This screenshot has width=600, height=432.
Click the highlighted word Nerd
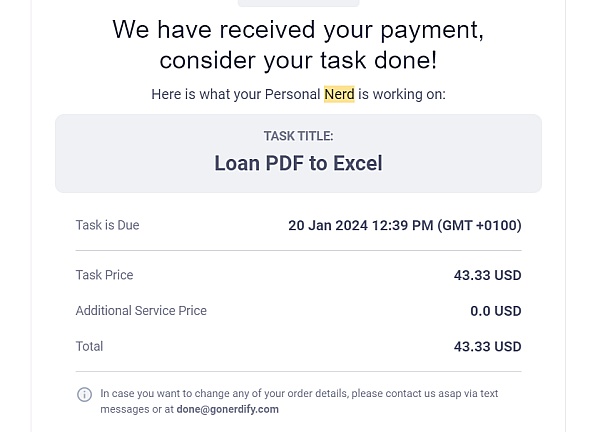[339, 94]
